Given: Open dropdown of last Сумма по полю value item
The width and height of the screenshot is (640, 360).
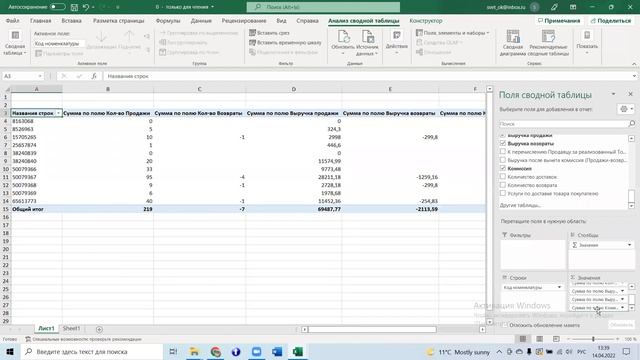Looking at the screenshot, I should tap(622, 307).
